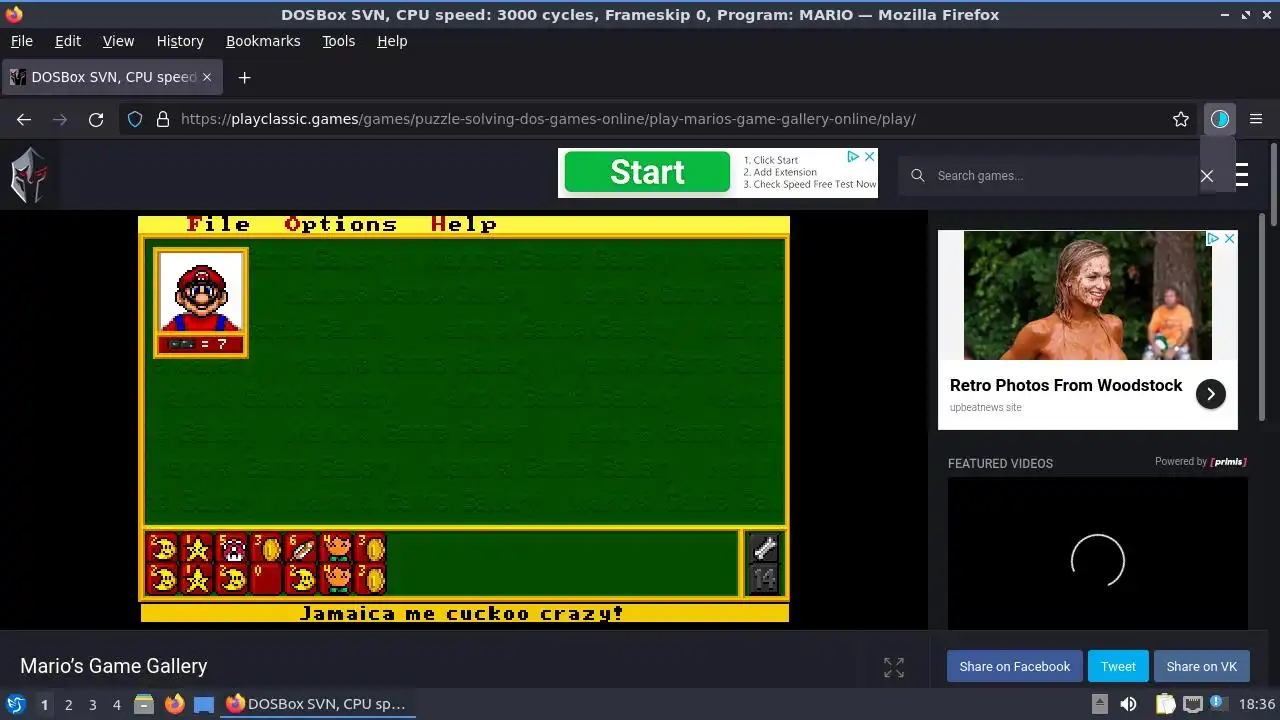Image resolution: width=1280 pixels, height=720 pixels.
Task: Play the 5 mushroom card
Action: click(x=232, y=548)
